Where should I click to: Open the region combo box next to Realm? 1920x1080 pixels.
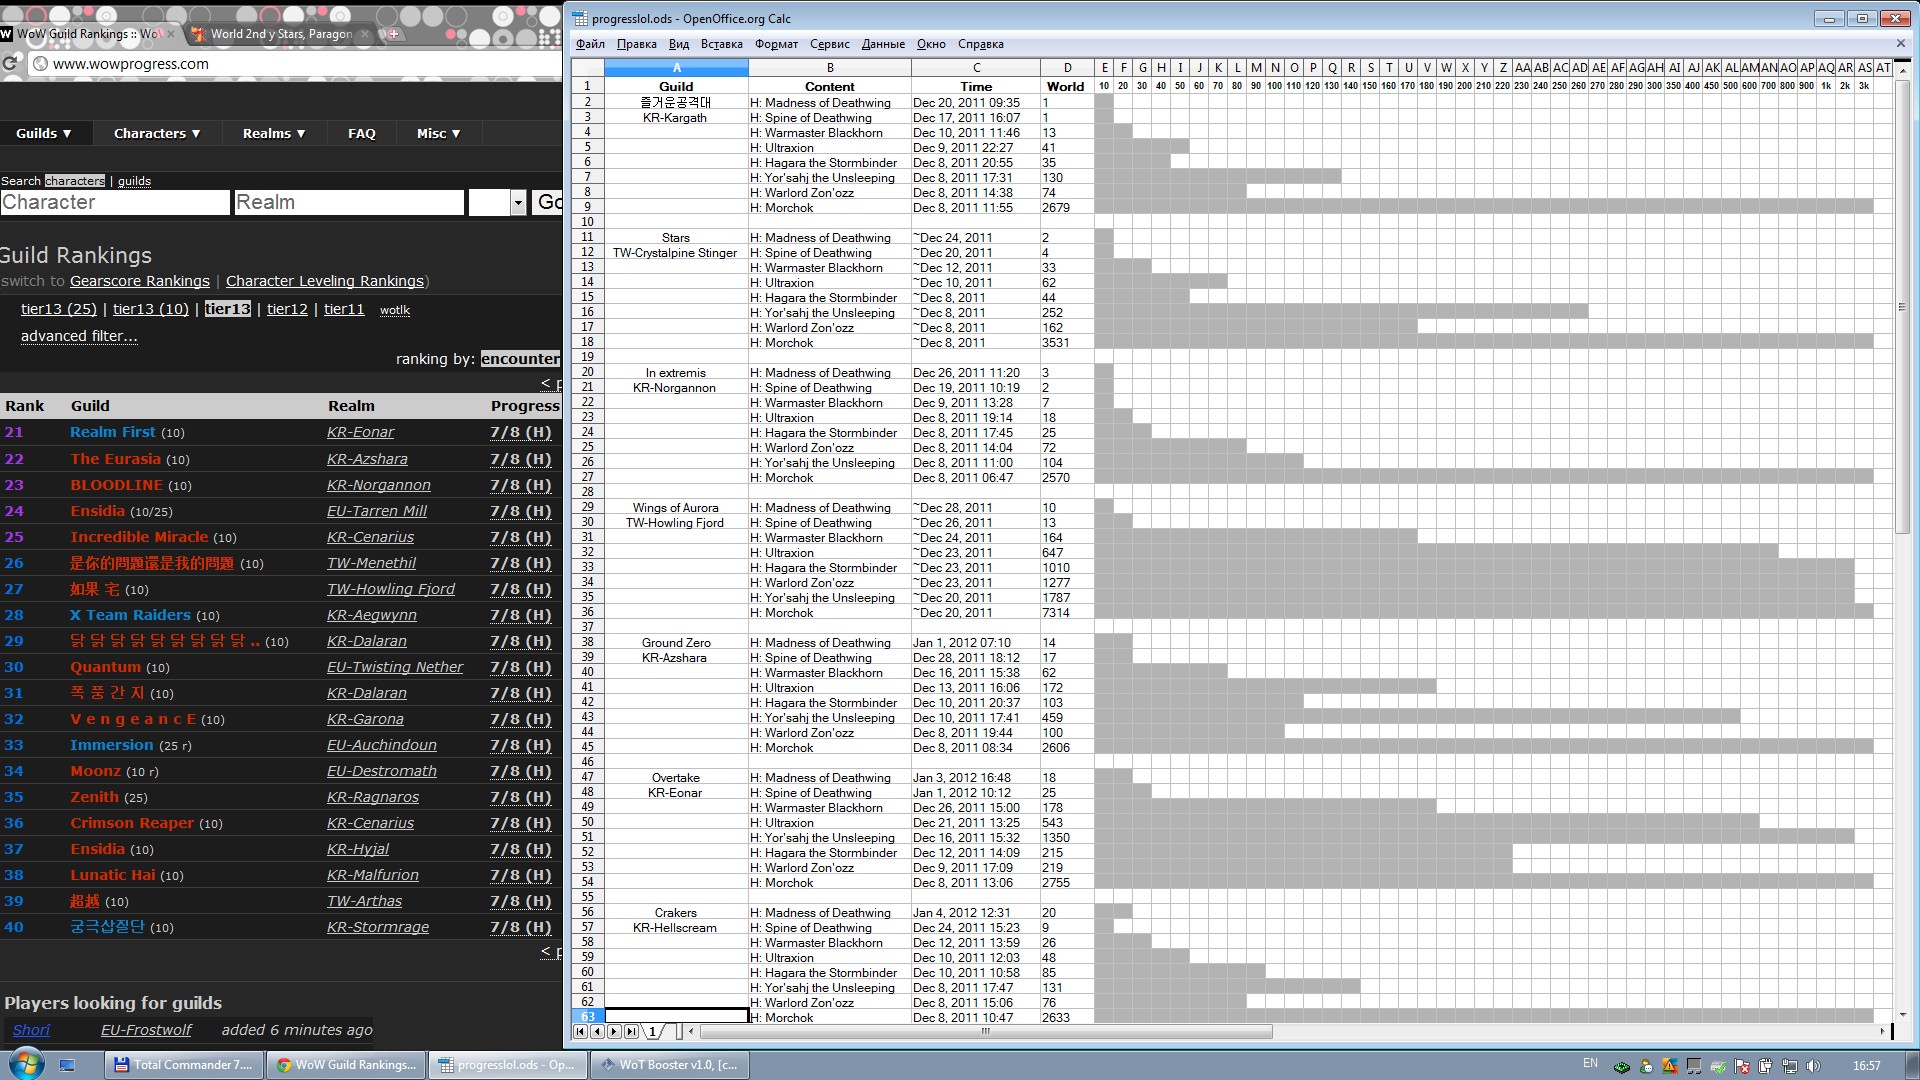497,202
